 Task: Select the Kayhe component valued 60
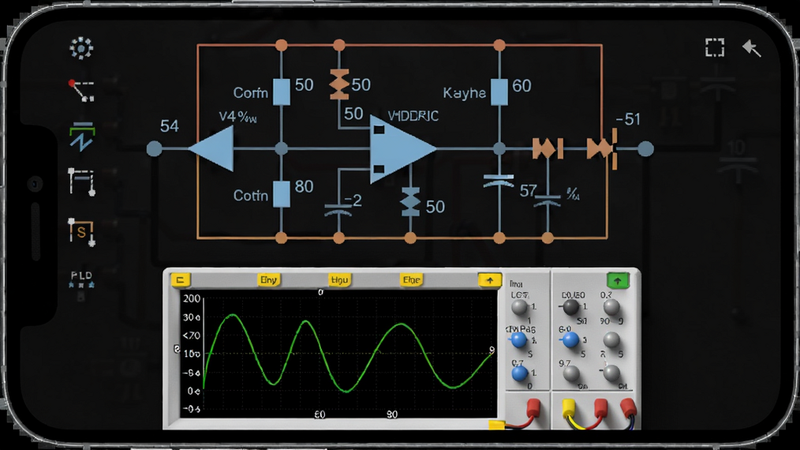[499, 92]
